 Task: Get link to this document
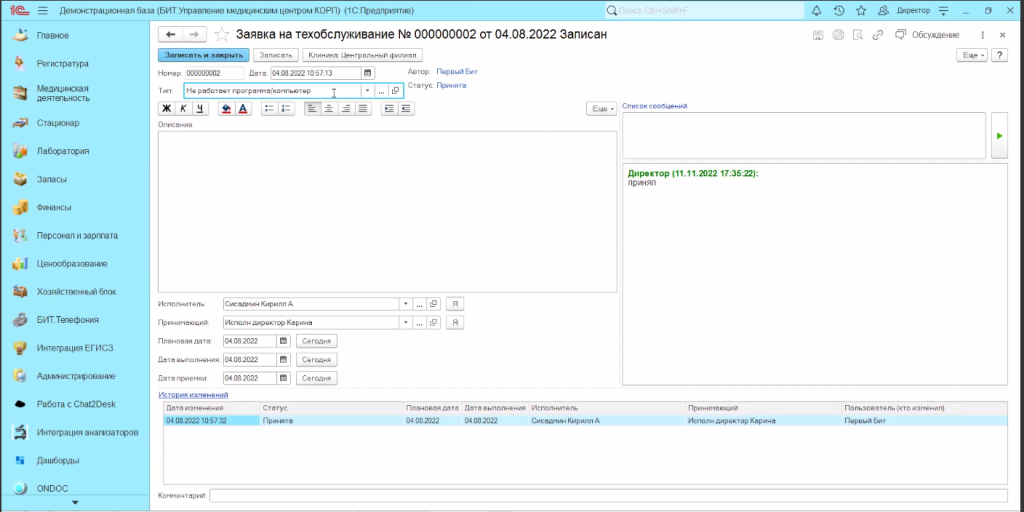(x=877, y=35)
